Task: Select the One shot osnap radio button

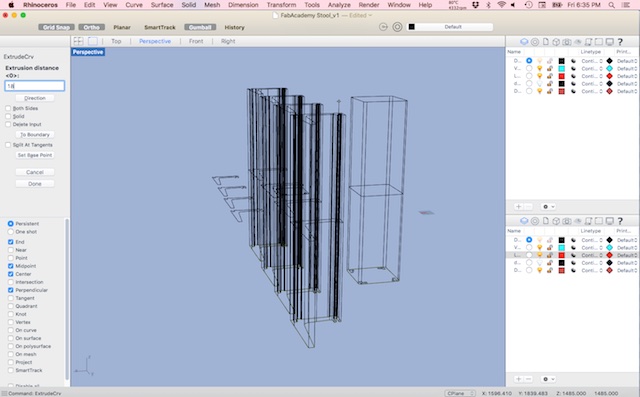Action: [11, 232]
